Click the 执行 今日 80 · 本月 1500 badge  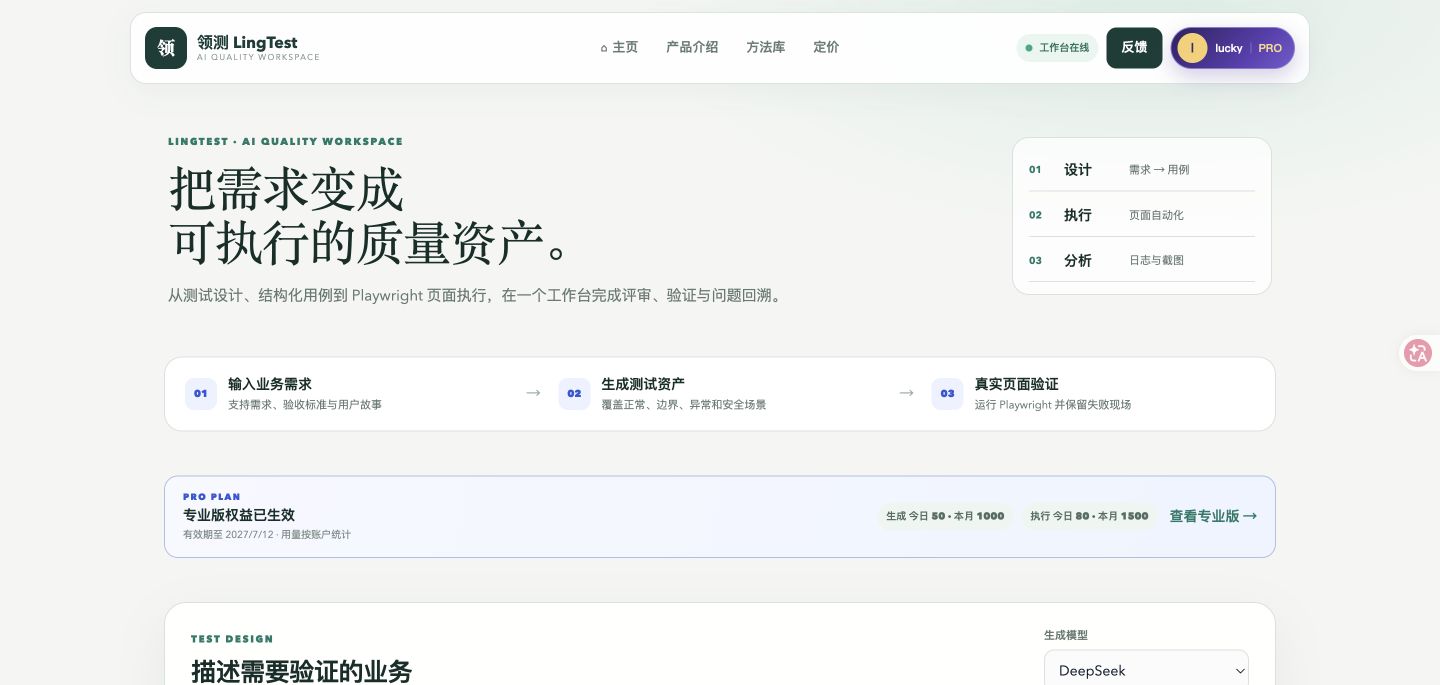tap(1089, 516)
